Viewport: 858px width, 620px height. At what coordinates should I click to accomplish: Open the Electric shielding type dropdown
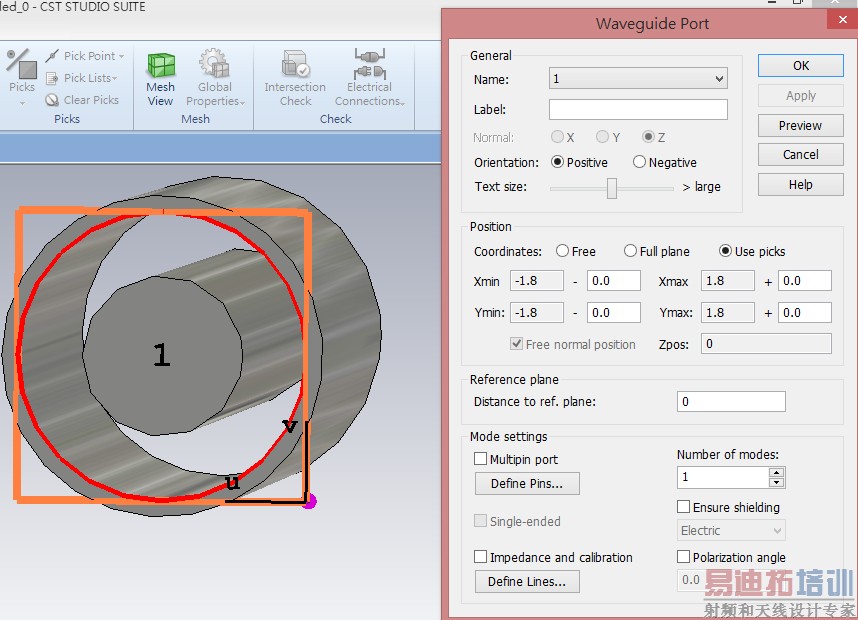tap(731, 530)
